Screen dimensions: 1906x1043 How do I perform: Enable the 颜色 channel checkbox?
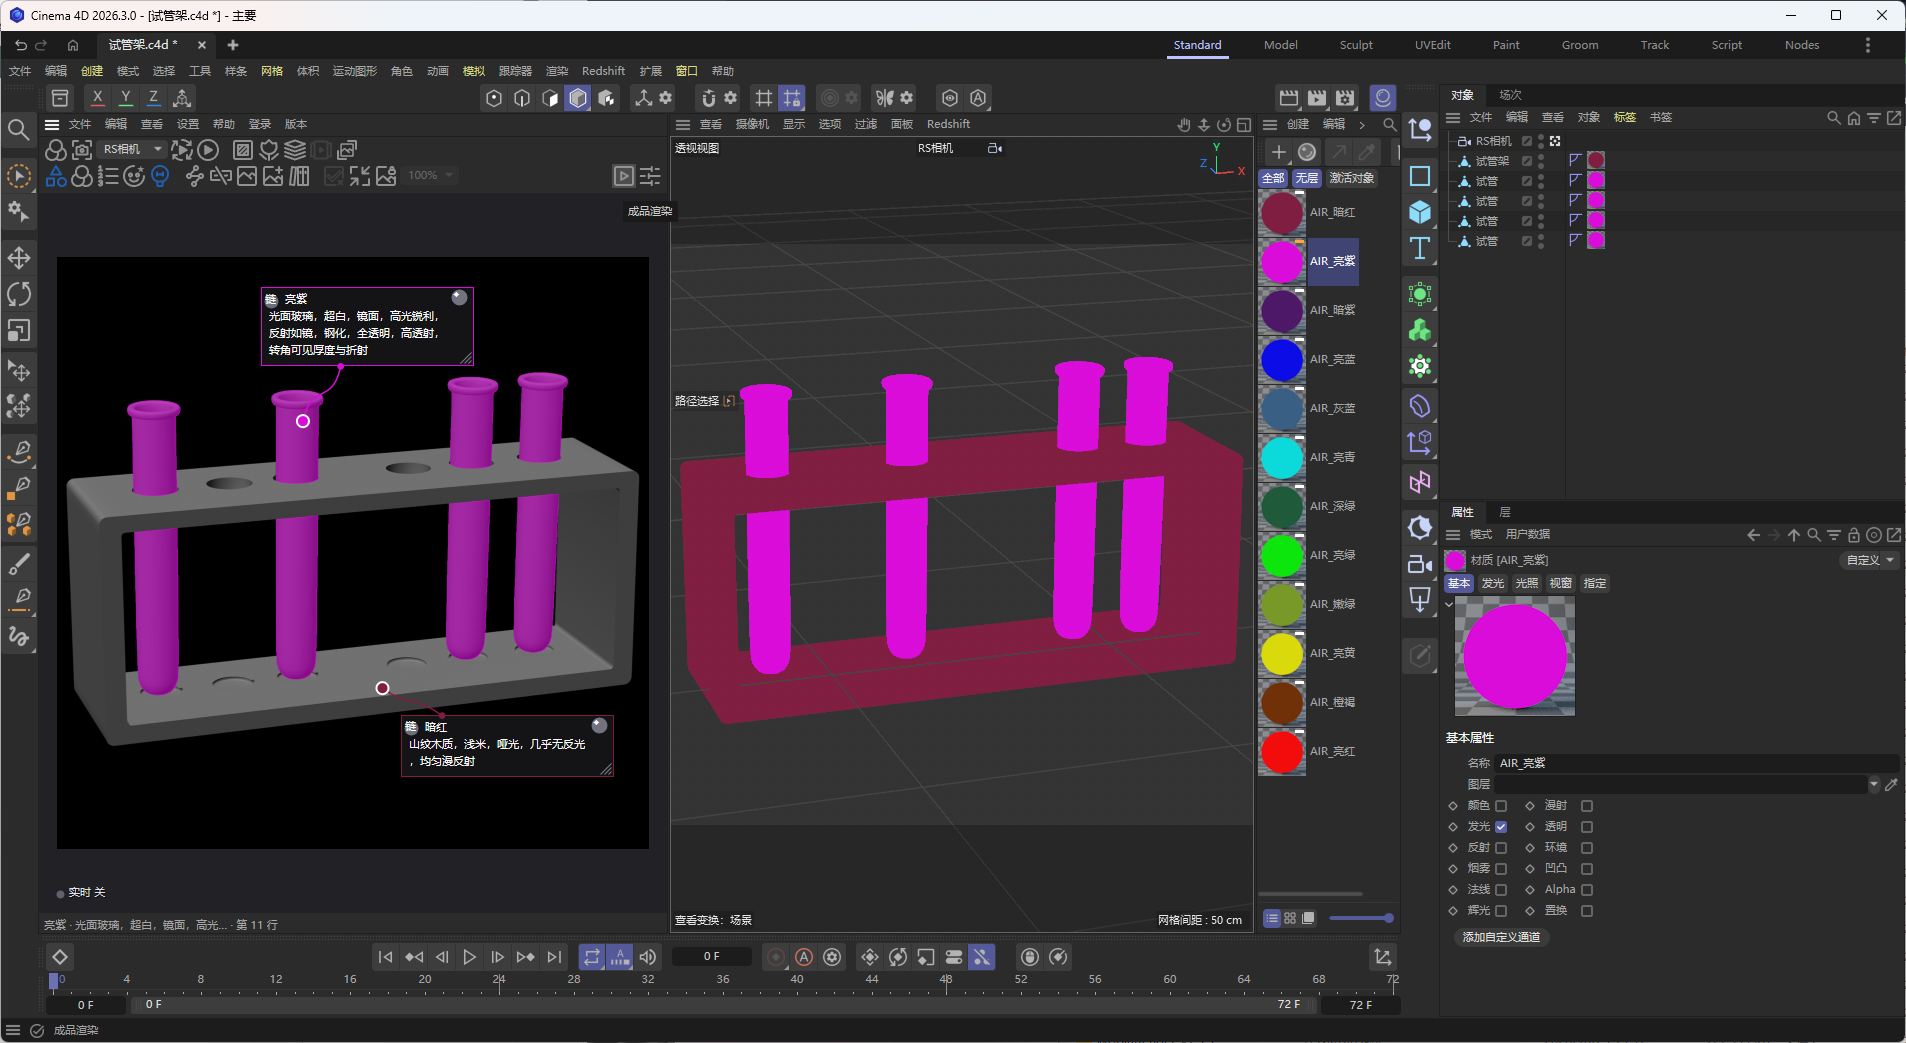pos(1501,806)
